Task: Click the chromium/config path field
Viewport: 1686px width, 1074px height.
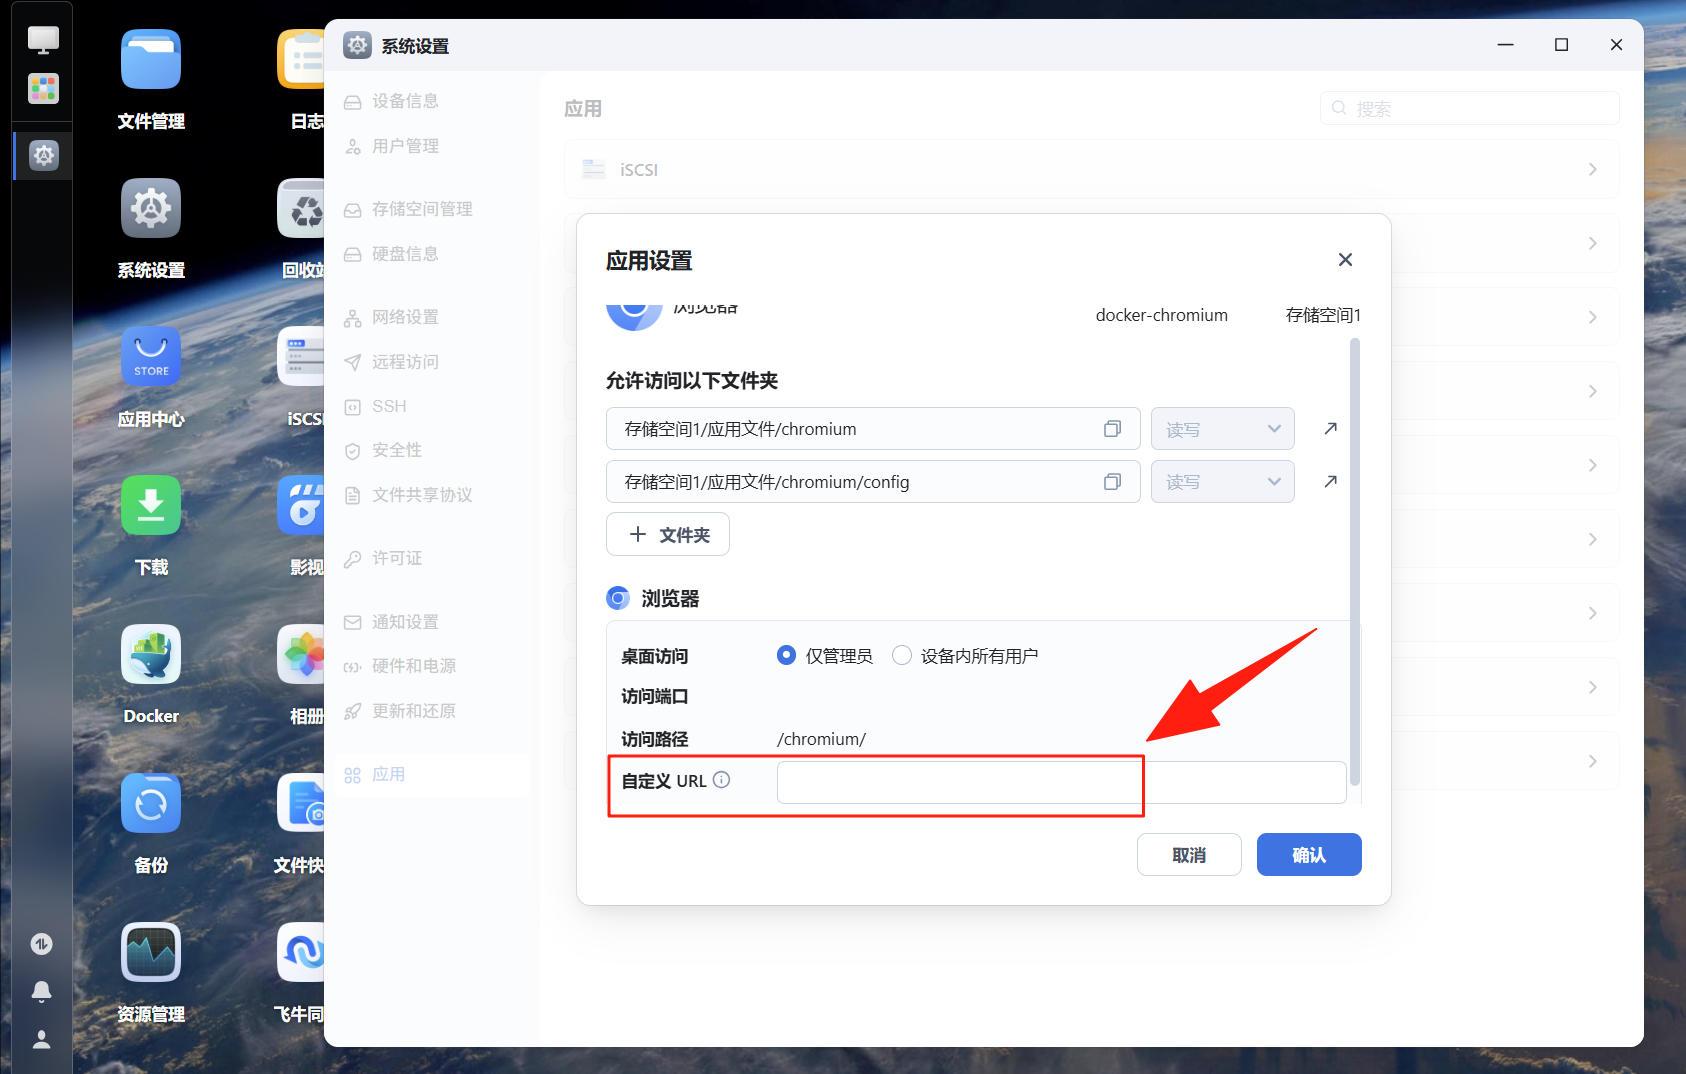Action: pyautogui.click(x=873, y=482)
